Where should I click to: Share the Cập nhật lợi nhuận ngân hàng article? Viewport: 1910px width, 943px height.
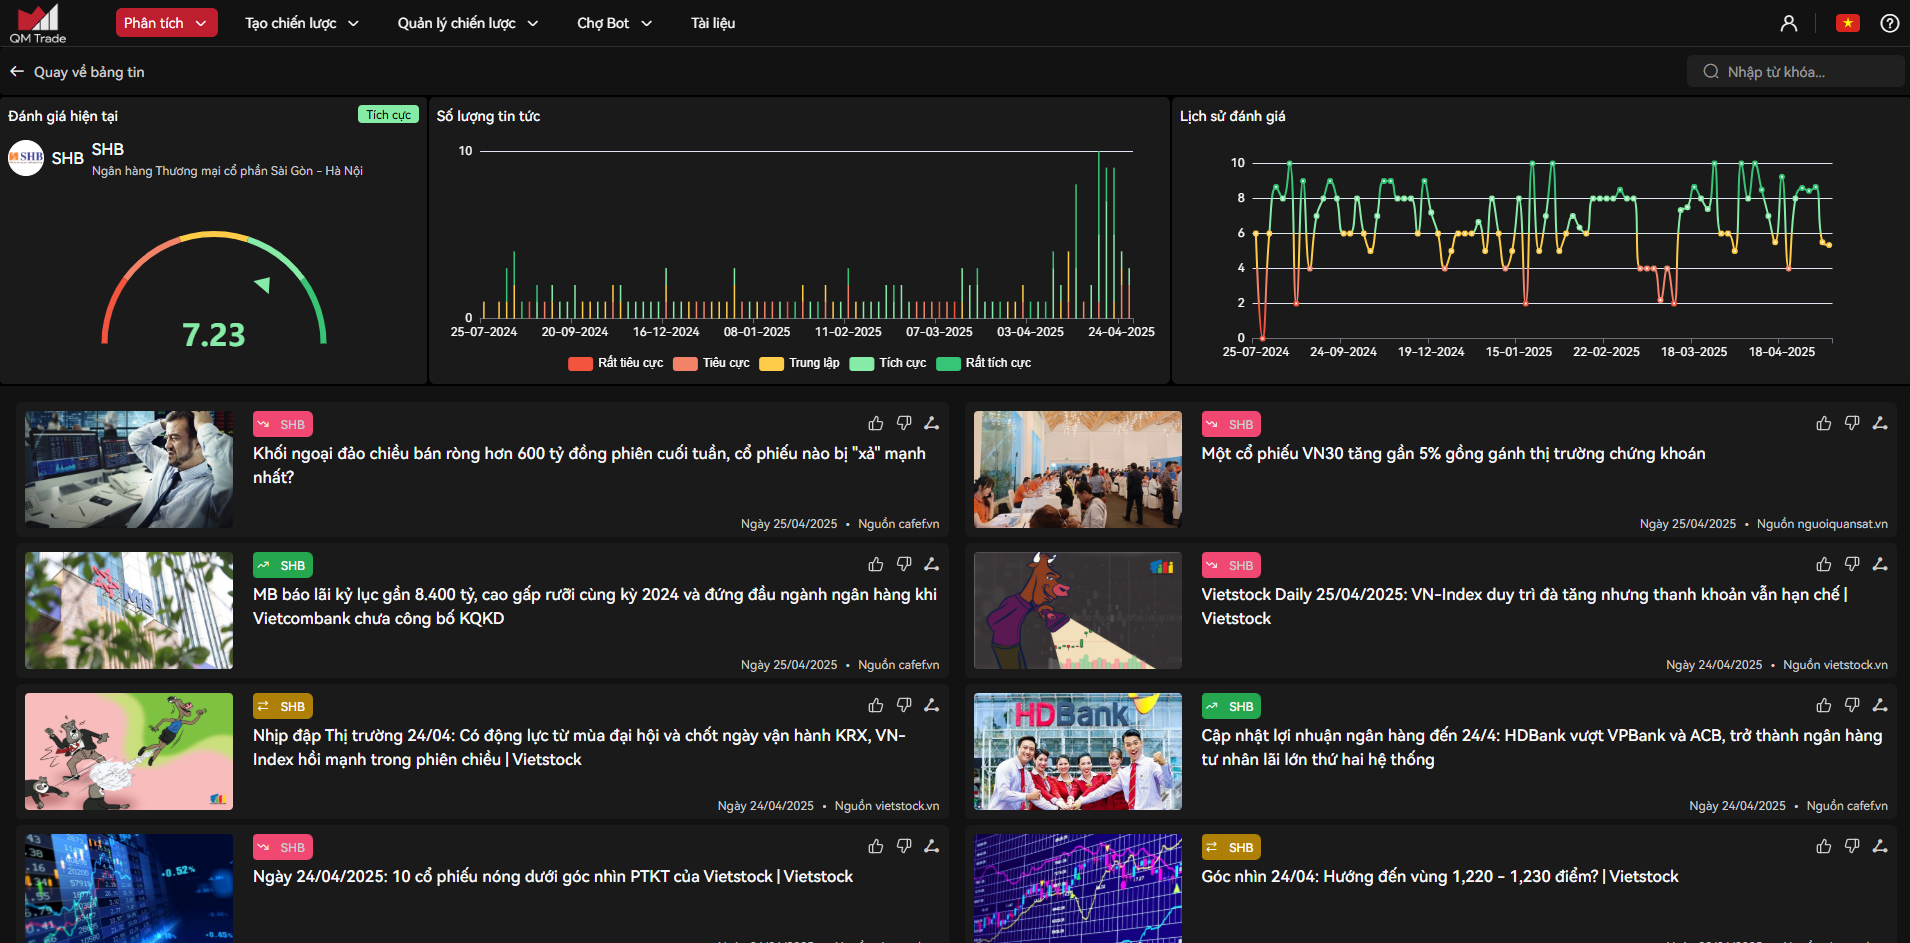pyautogui.click(x=1880, y=705)
